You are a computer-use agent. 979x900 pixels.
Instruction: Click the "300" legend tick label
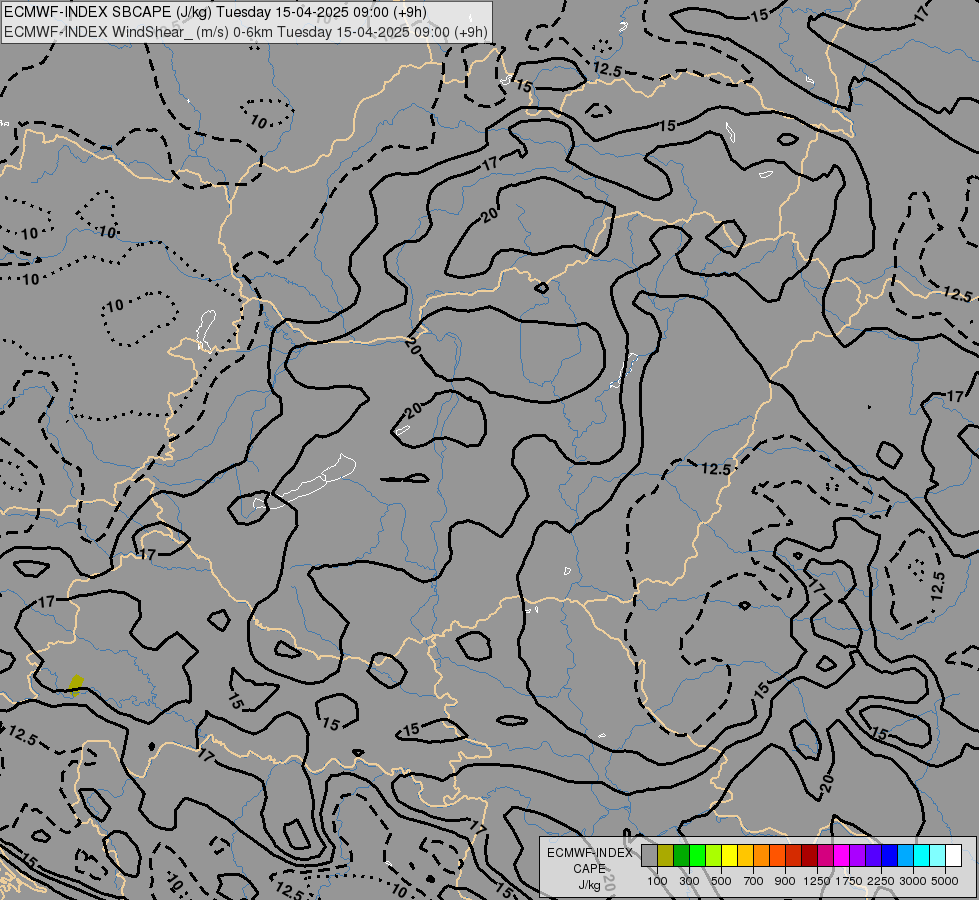tap(689, 881)
